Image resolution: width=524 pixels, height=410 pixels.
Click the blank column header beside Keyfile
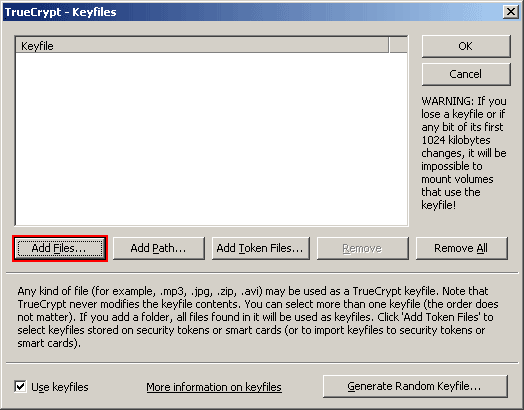pos(398,45)
